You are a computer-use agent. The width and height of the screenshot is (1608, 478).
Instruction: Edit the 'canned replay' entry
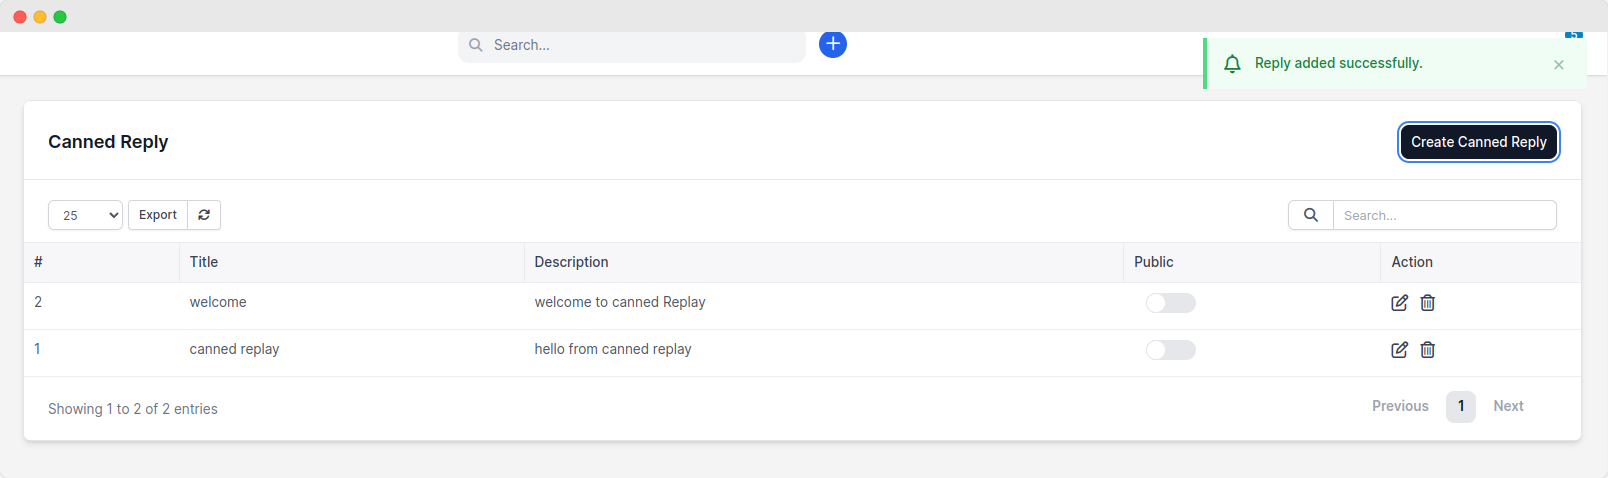(1399, 350)
